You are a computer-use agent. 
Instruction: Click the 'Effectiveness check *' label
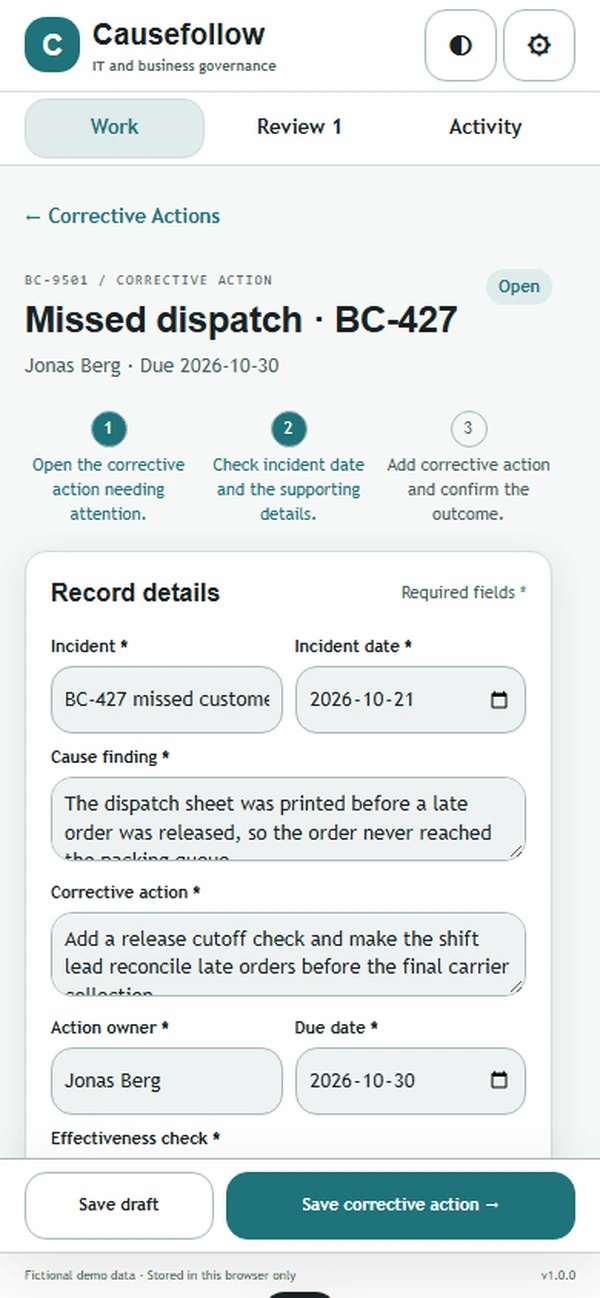pyautogui.click(x=135, y=1138)
